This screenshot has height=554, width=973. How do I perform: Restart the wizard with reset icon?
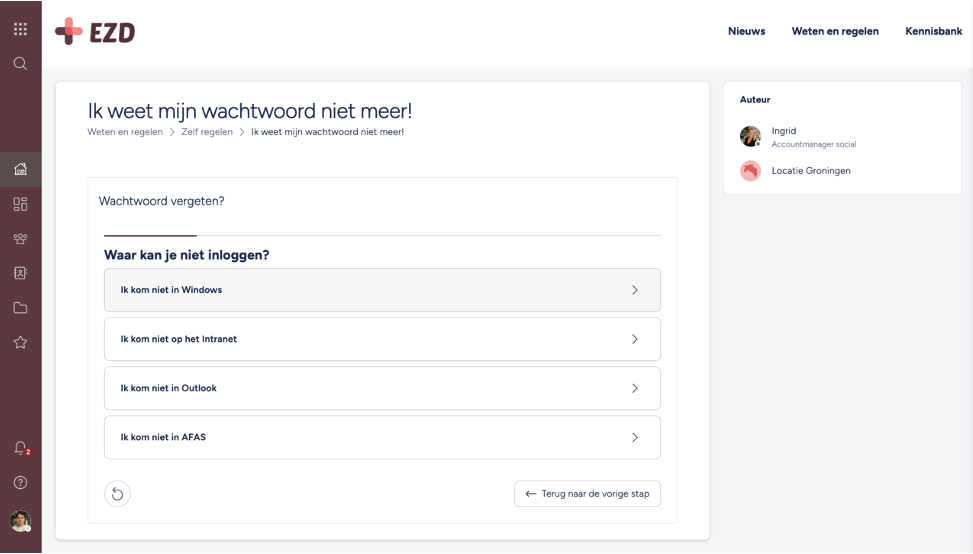tap(117, 494)
